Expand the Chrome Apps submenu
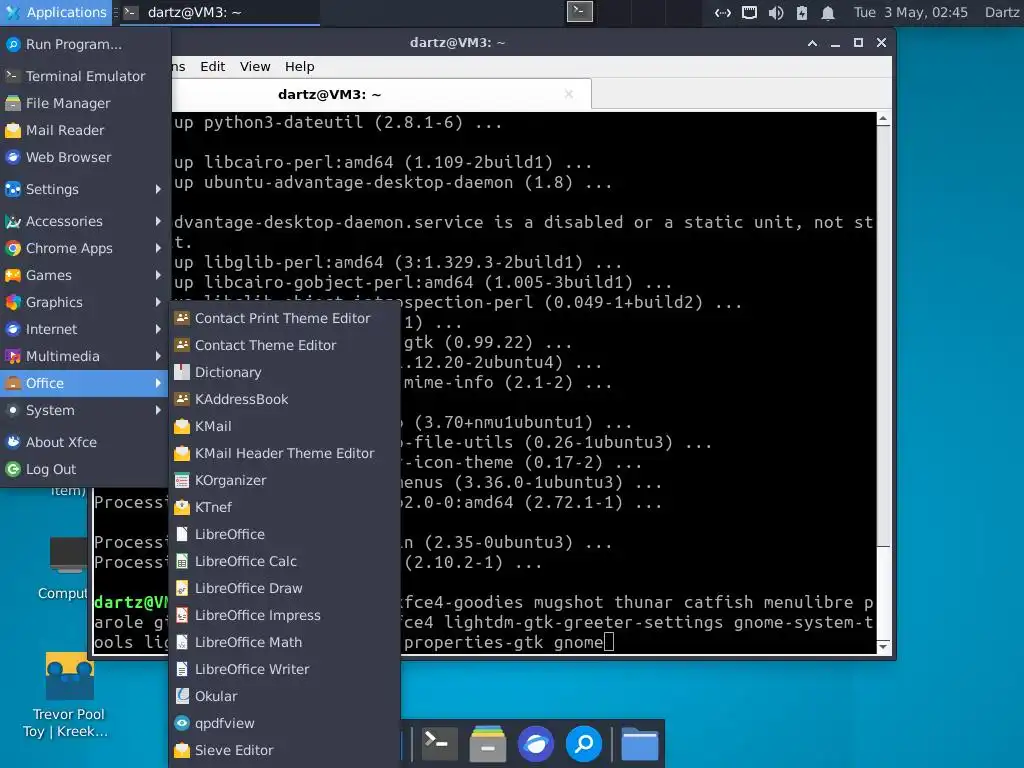Image resolution: width=1024 pixels, height=768 pixels. [x=85, y=248]
